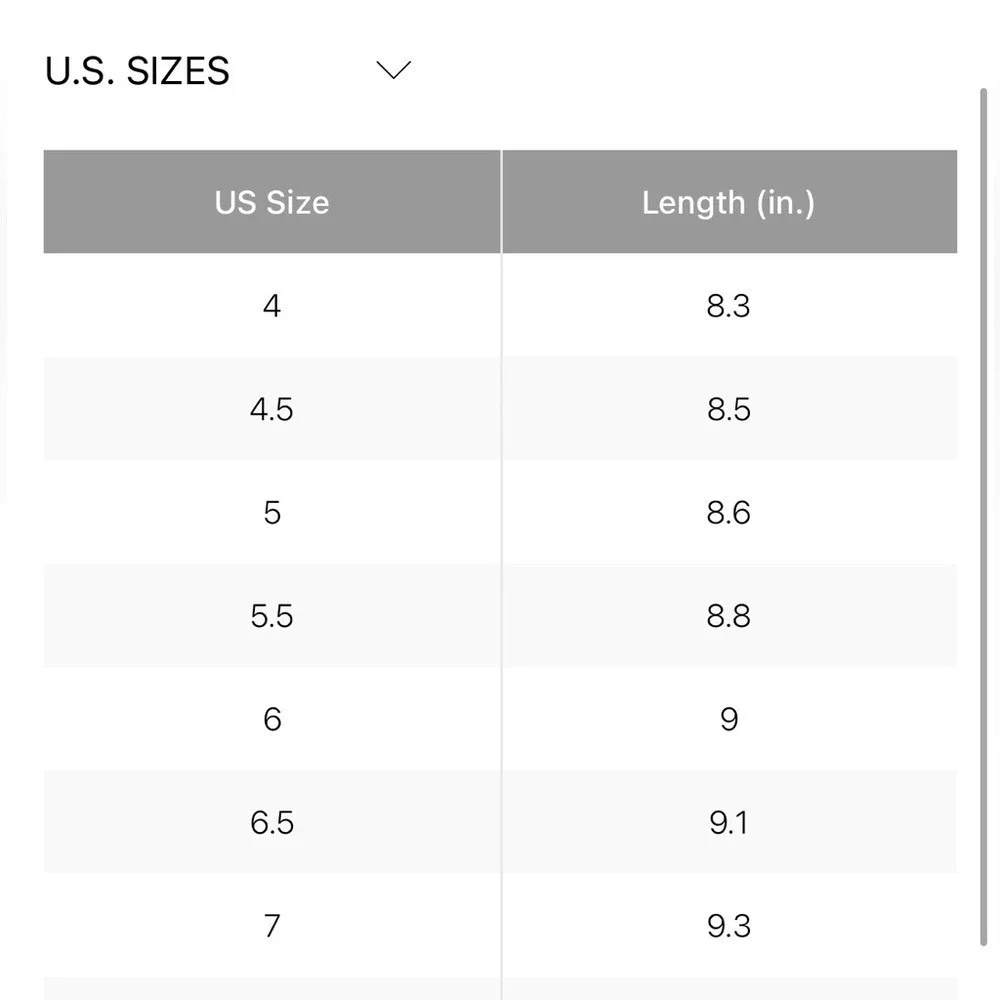Click the 9.3 length value
1000x1000 pixels.
tap(728, 925)
